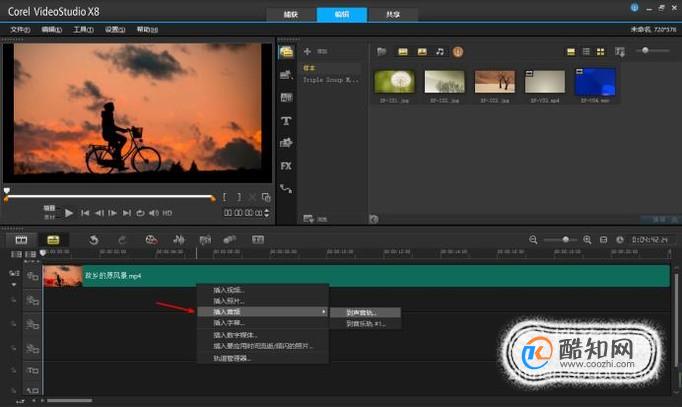Viewport: 682px width, 407px height.
Task: Switch library to thumbnail view
Action: tap(600, 52)
